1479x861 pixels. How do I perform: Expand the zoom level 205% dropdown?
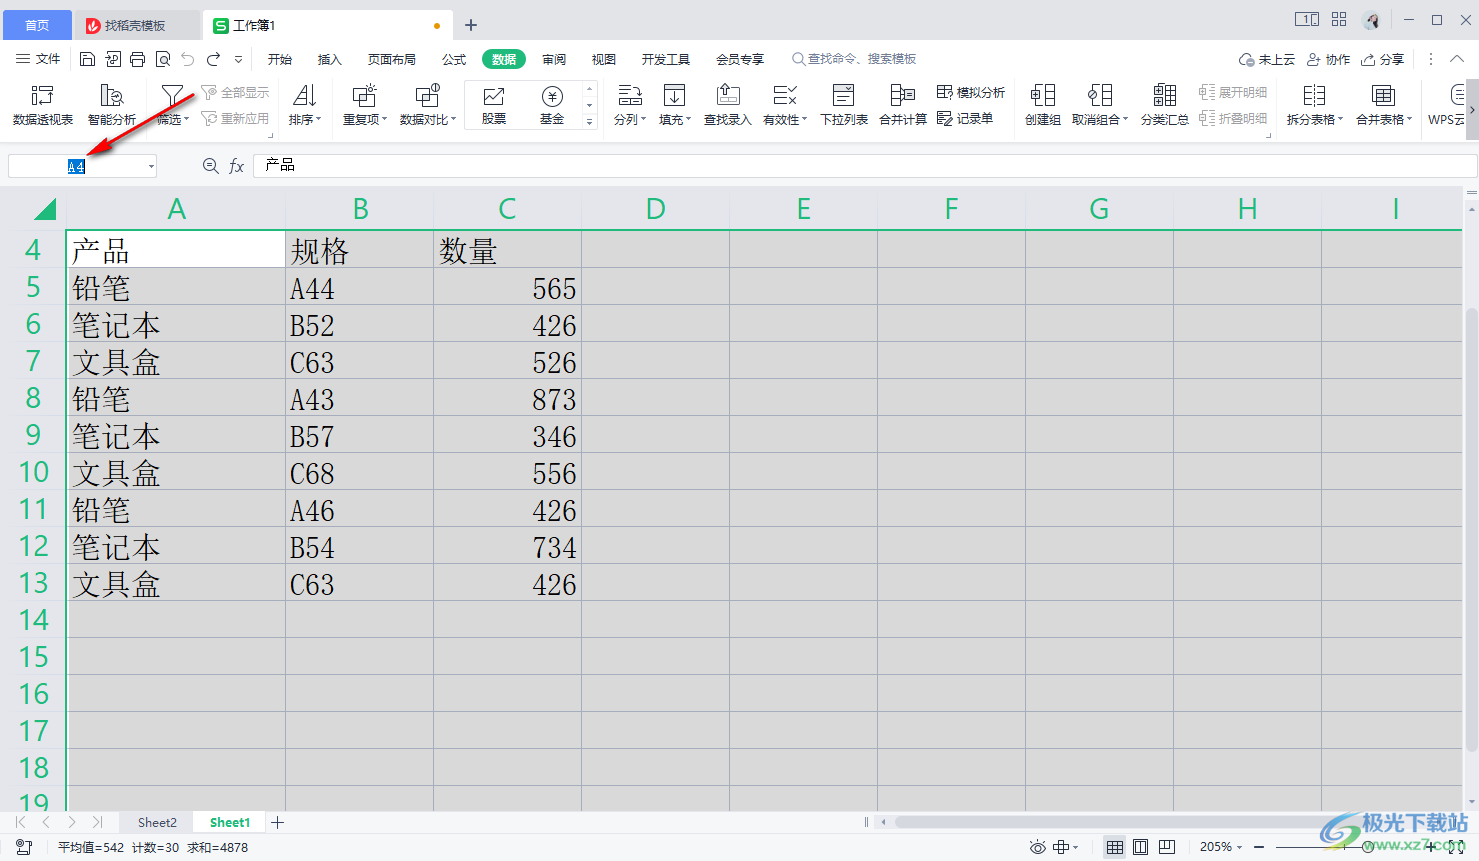pos(1240,847)
